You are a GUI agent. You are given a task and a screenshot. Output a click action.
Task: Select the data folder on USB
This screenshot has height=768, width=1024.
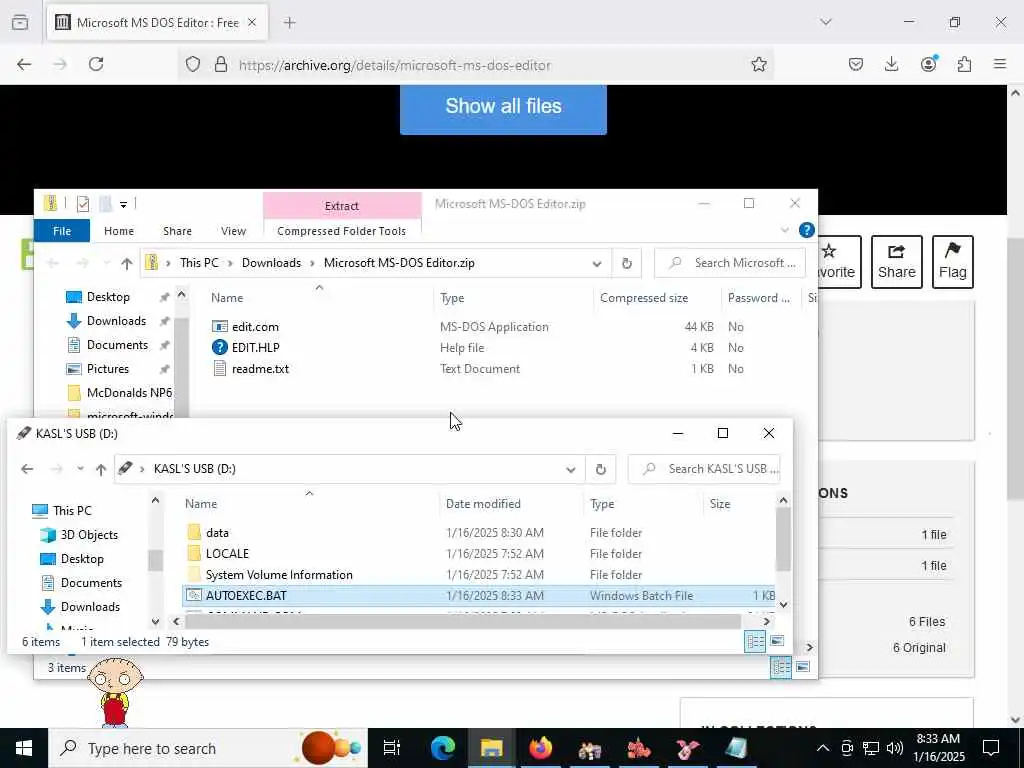click(x=217, y=533)
